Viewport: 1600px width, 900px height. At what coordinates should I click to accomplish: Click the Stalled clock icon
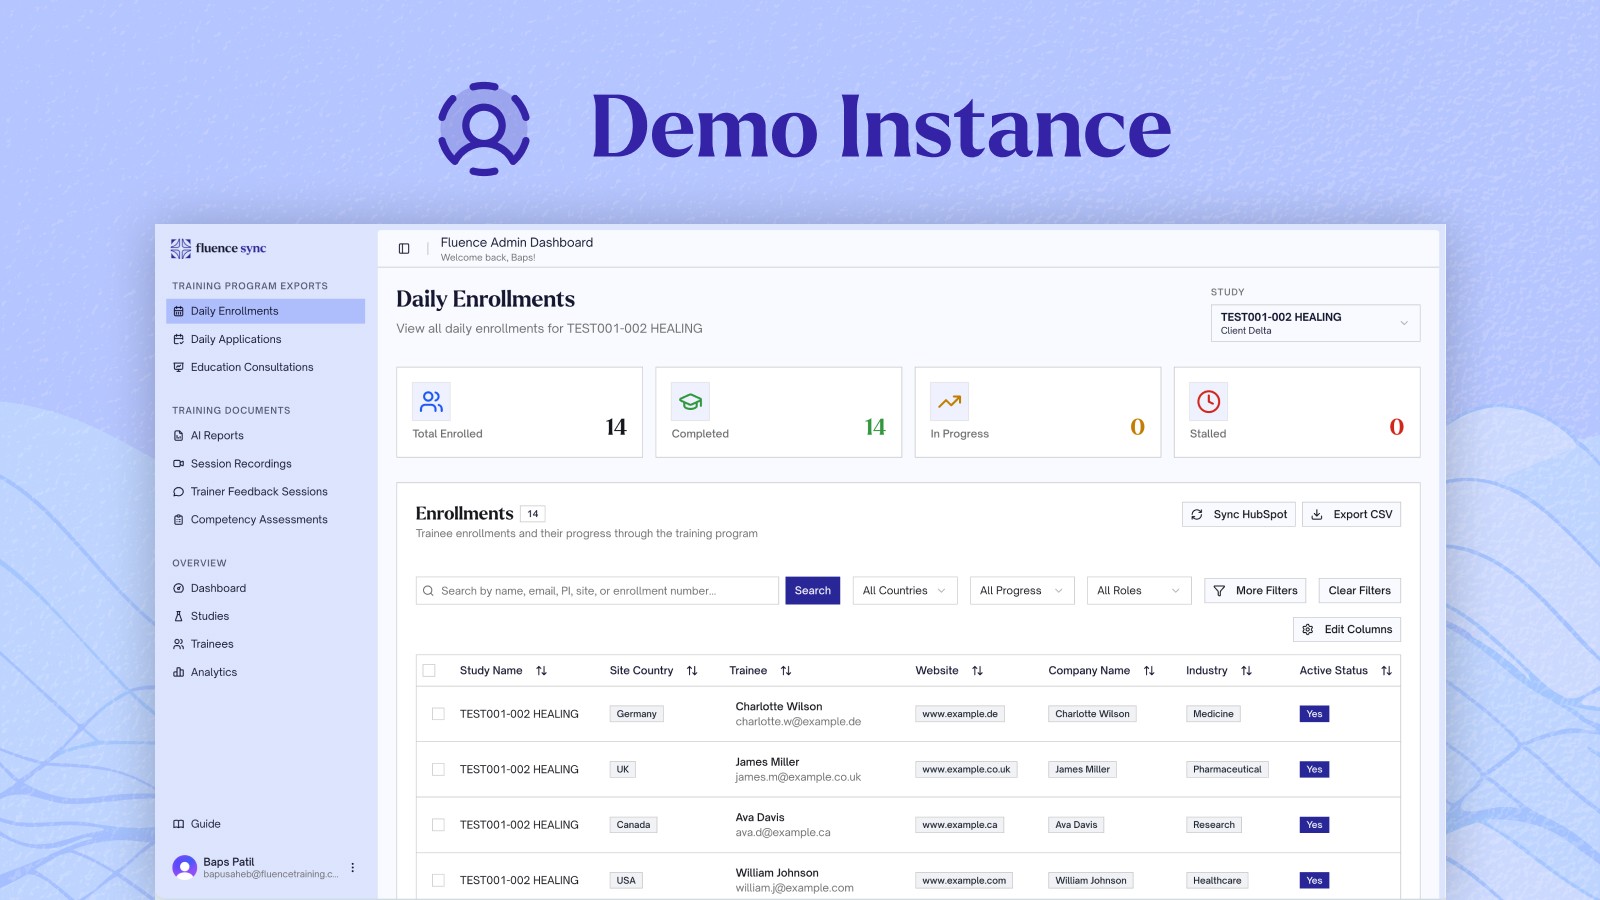1208,402
